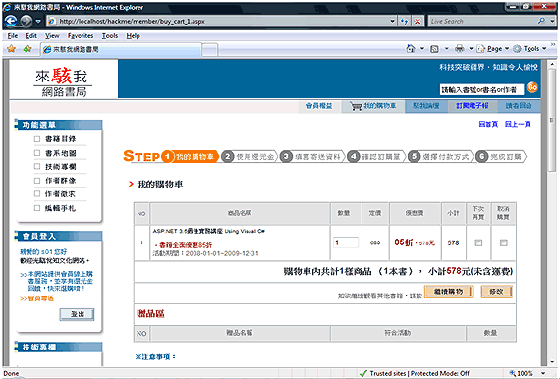Click the RSS Feeds toolbar icon

434,49
